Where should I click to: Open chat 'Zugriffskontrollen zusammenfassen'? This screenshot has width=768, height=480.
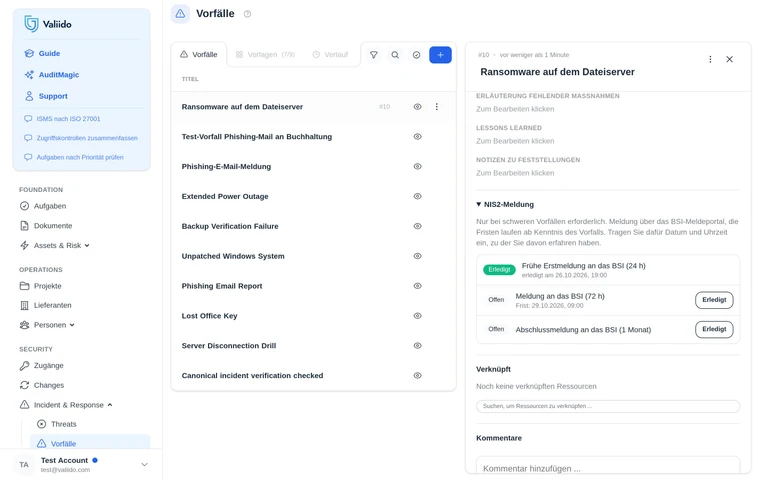[x=81, y=138]
